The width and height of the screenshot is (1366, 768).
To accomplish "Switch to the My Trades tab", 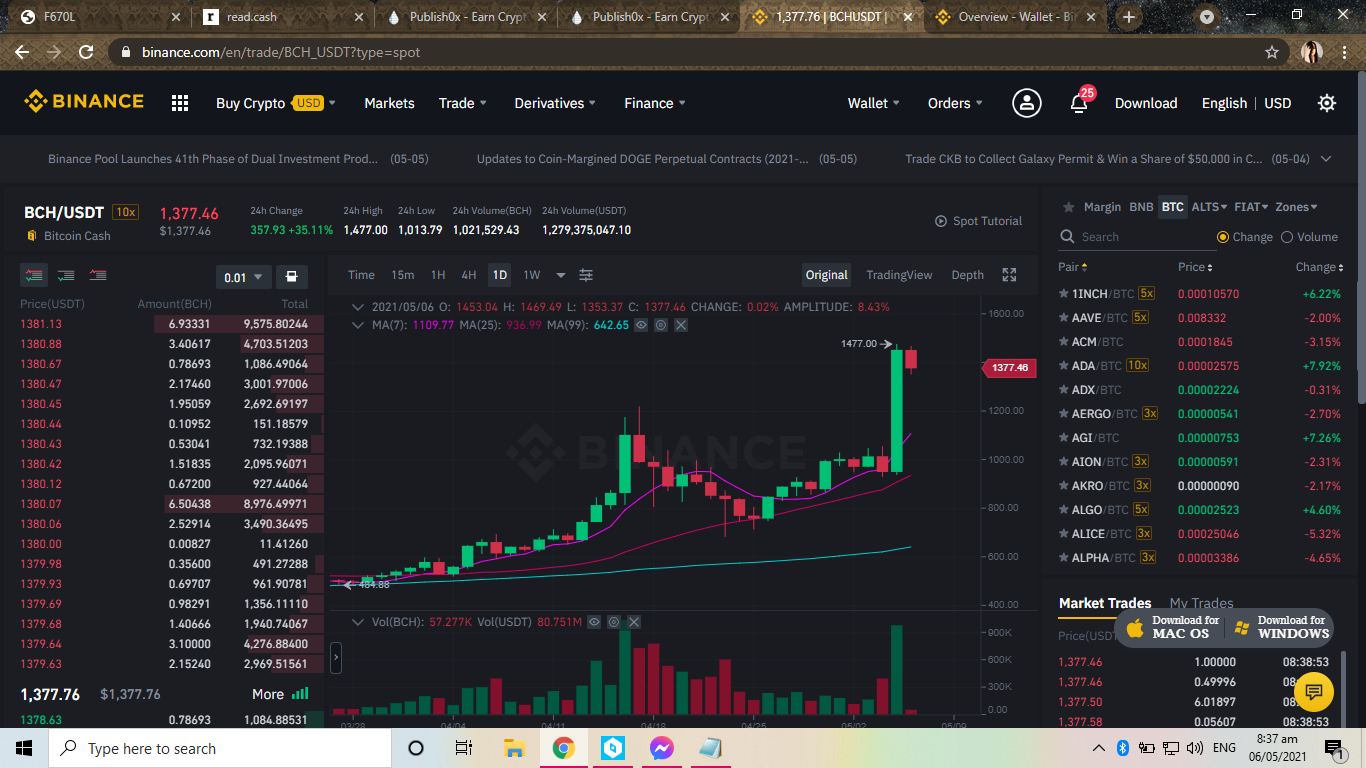I will 1201,603.
